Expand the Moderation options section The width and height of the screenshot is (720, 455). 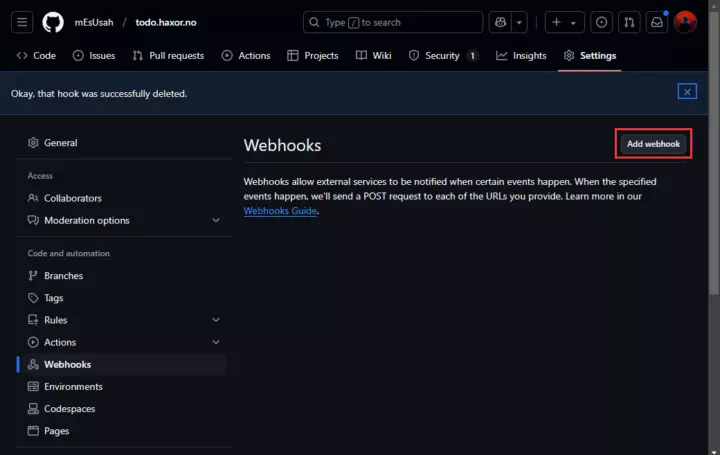[x=216, y=220]
